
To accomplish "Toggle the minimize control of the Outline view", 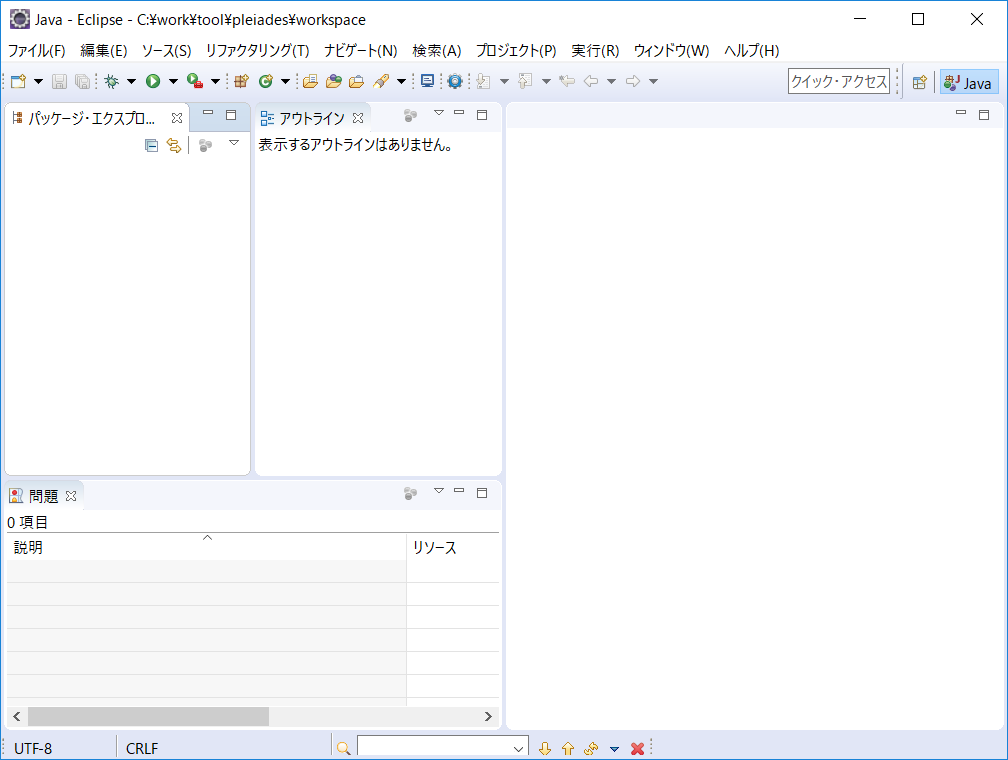I will pyautogui.click(x=458, y=115).
